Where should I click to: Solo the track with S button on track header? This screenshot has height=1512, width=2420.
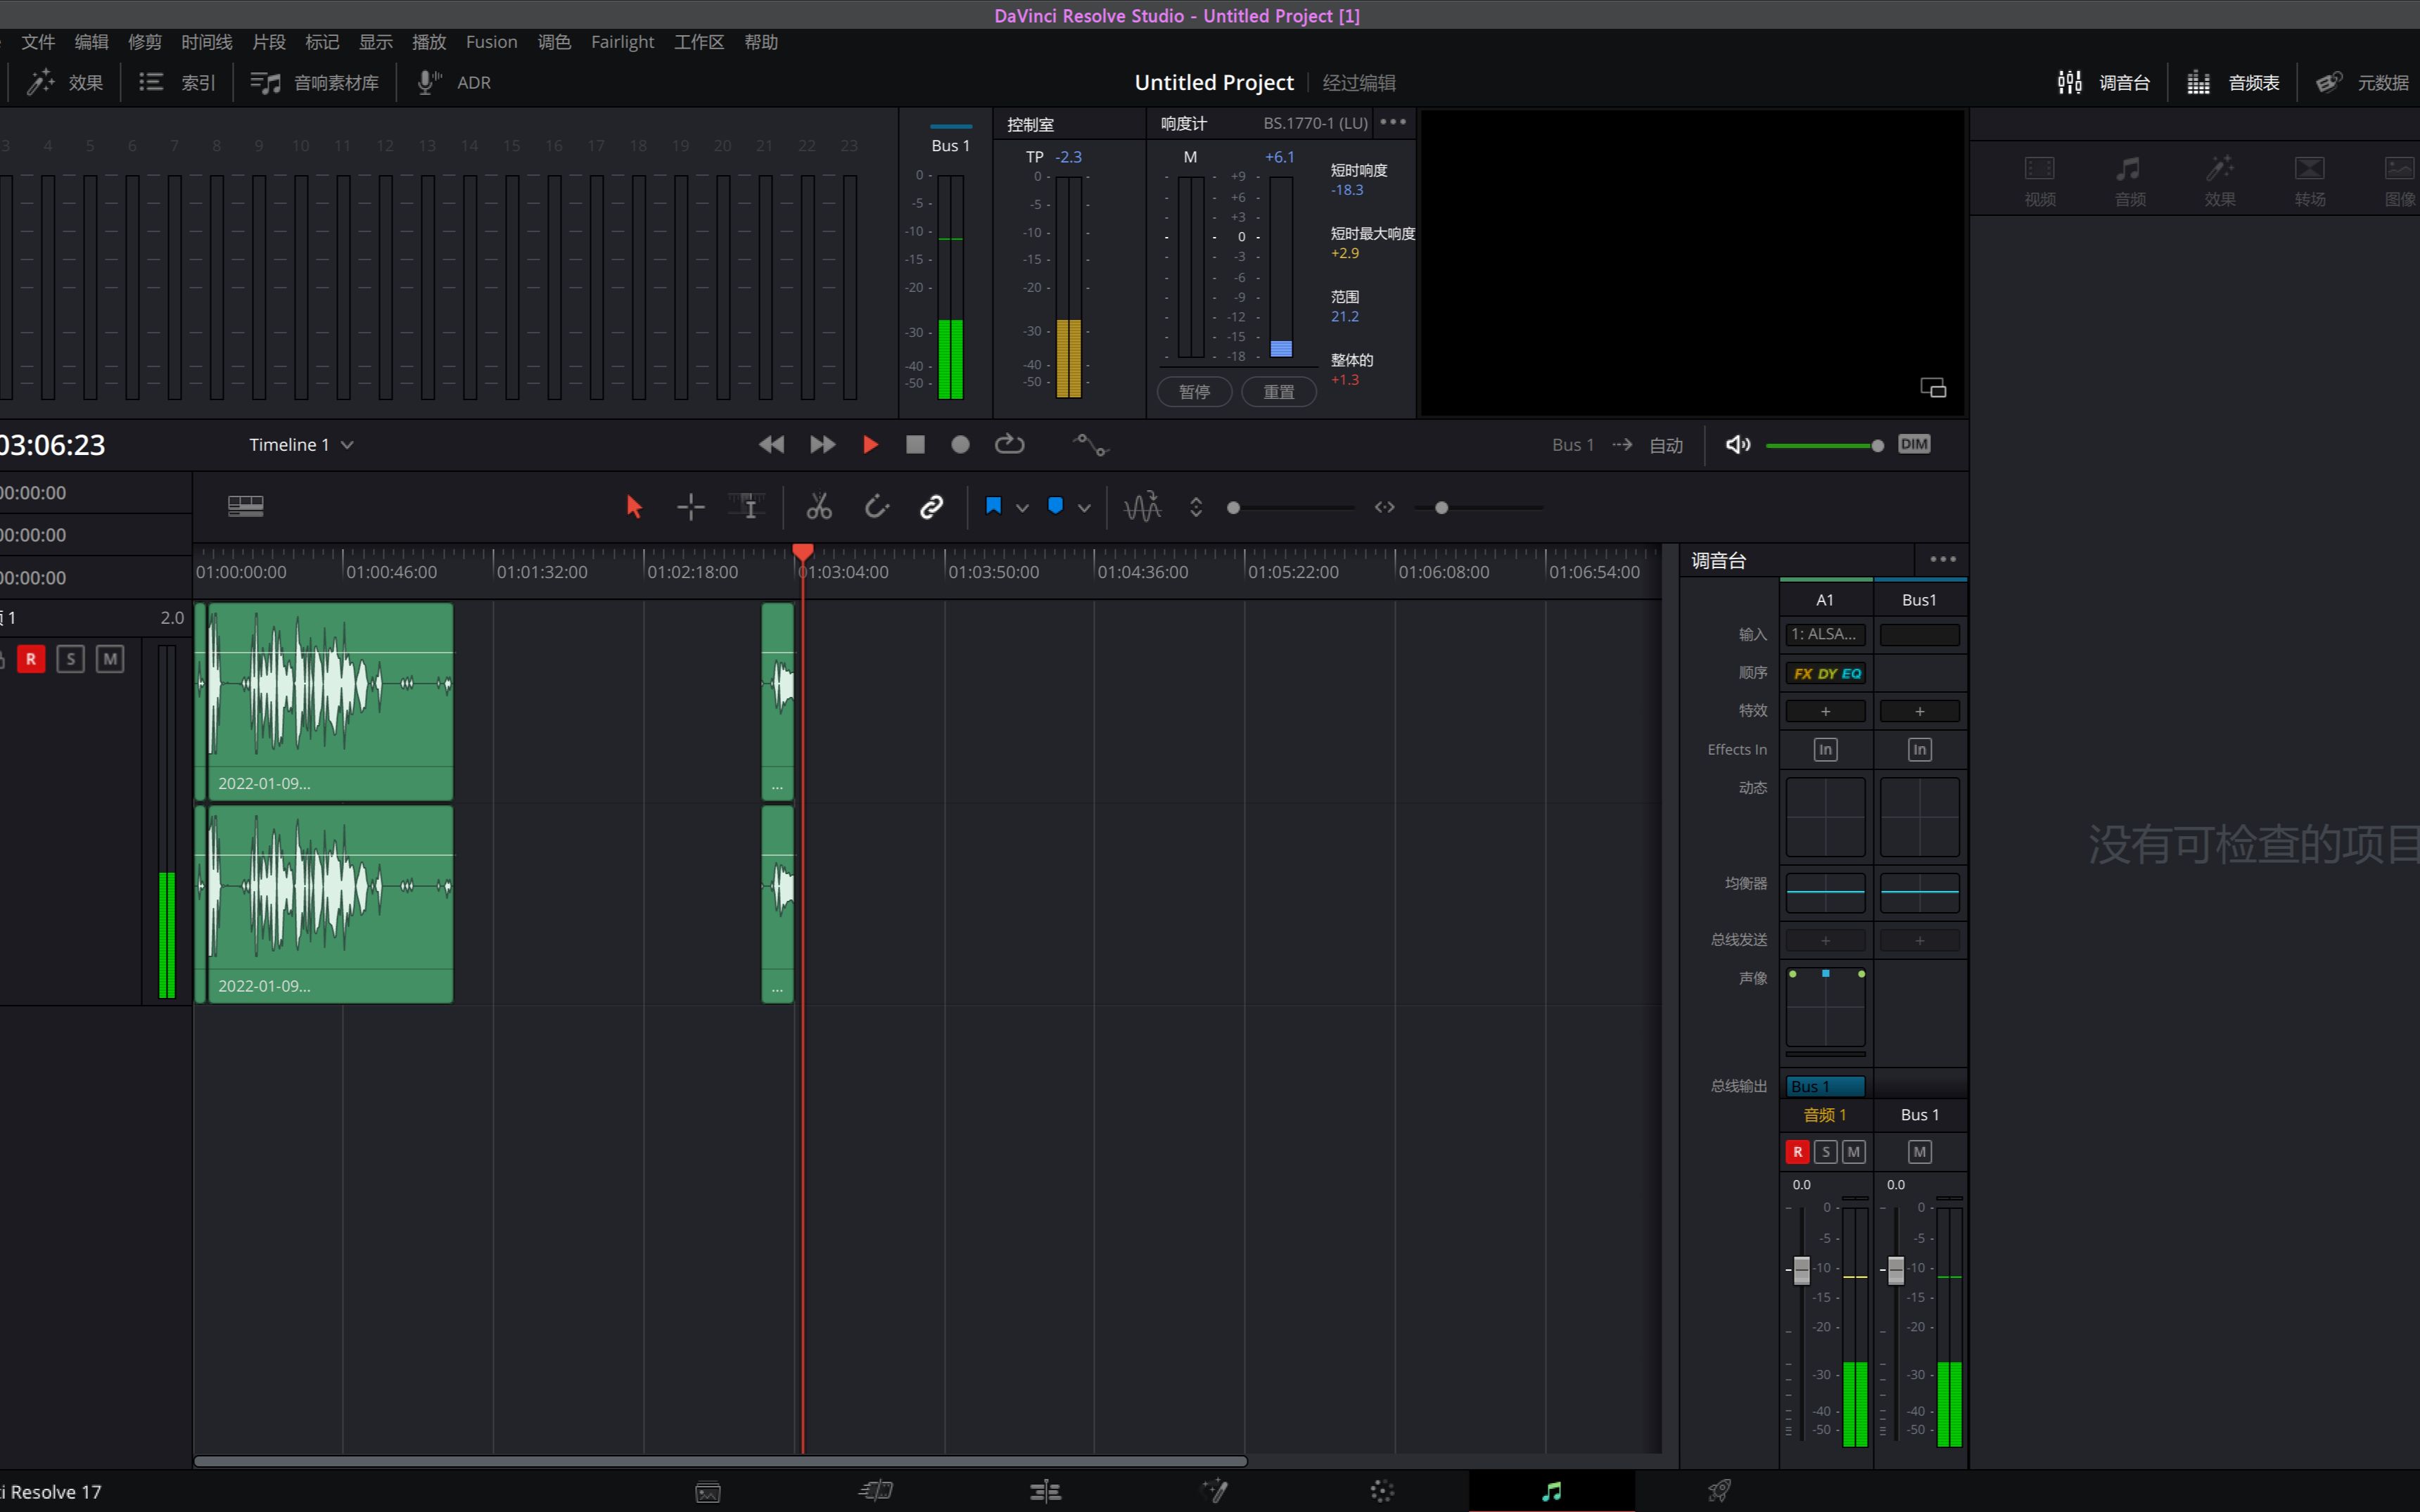[70, 659]
